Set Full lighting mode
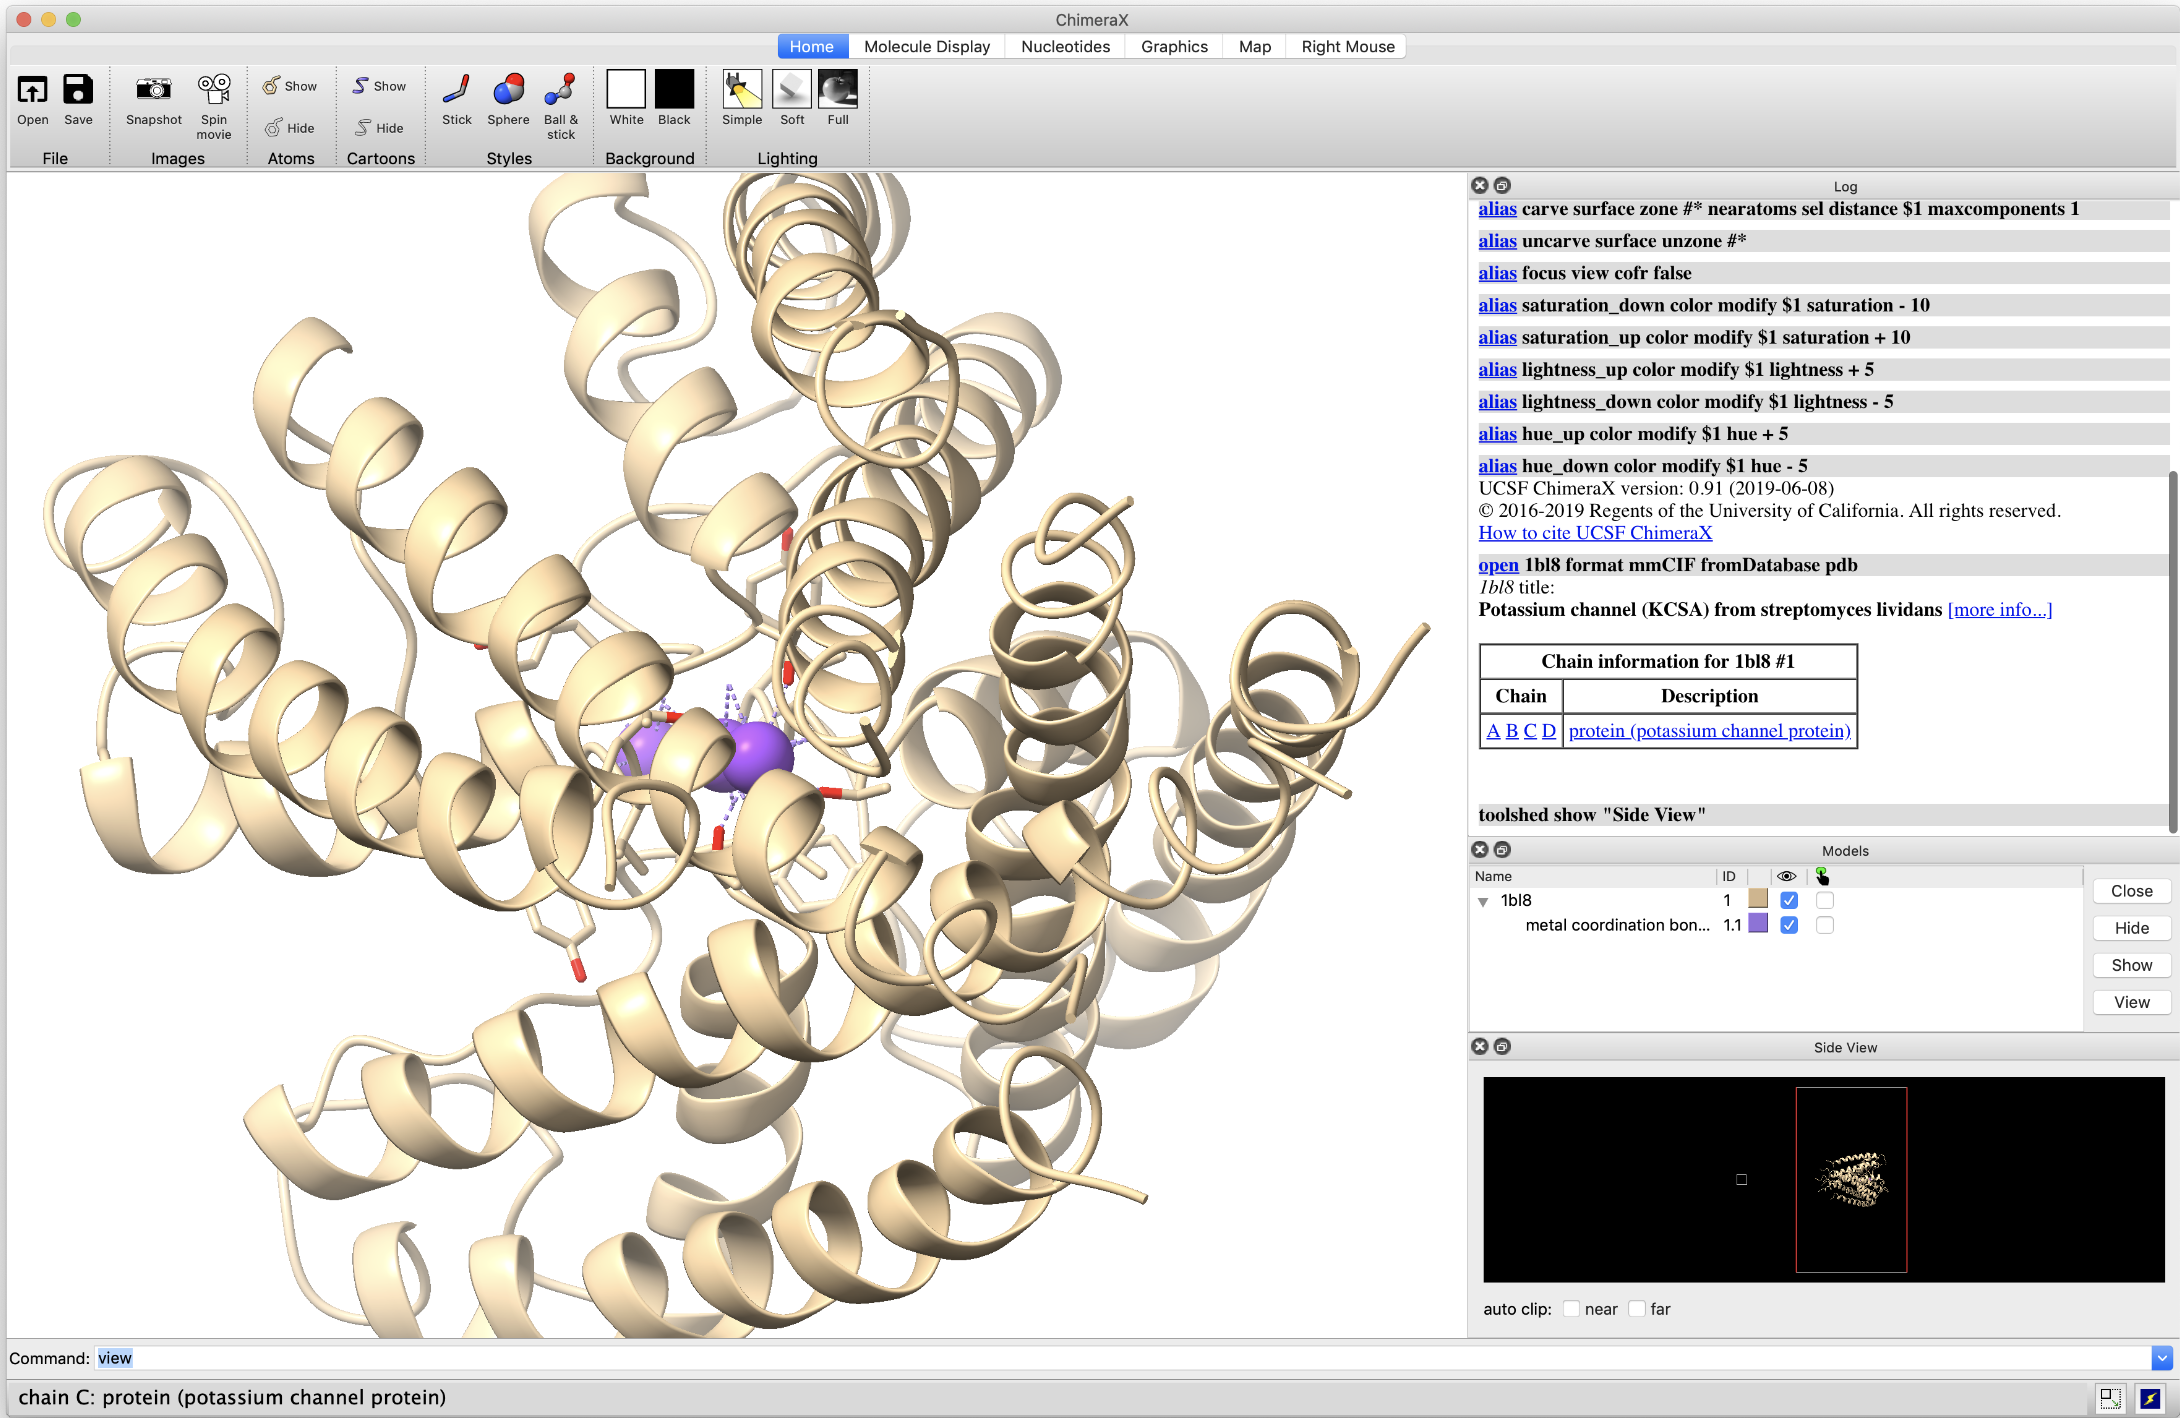This screenshot has width=2180, height=1418. tap(838, 90)
